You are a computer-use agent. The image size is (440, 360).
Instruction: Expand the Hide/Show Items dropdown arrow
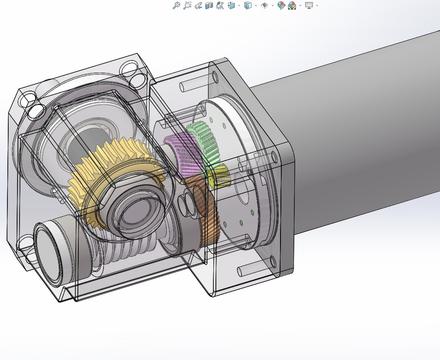[x=273, y=5]
